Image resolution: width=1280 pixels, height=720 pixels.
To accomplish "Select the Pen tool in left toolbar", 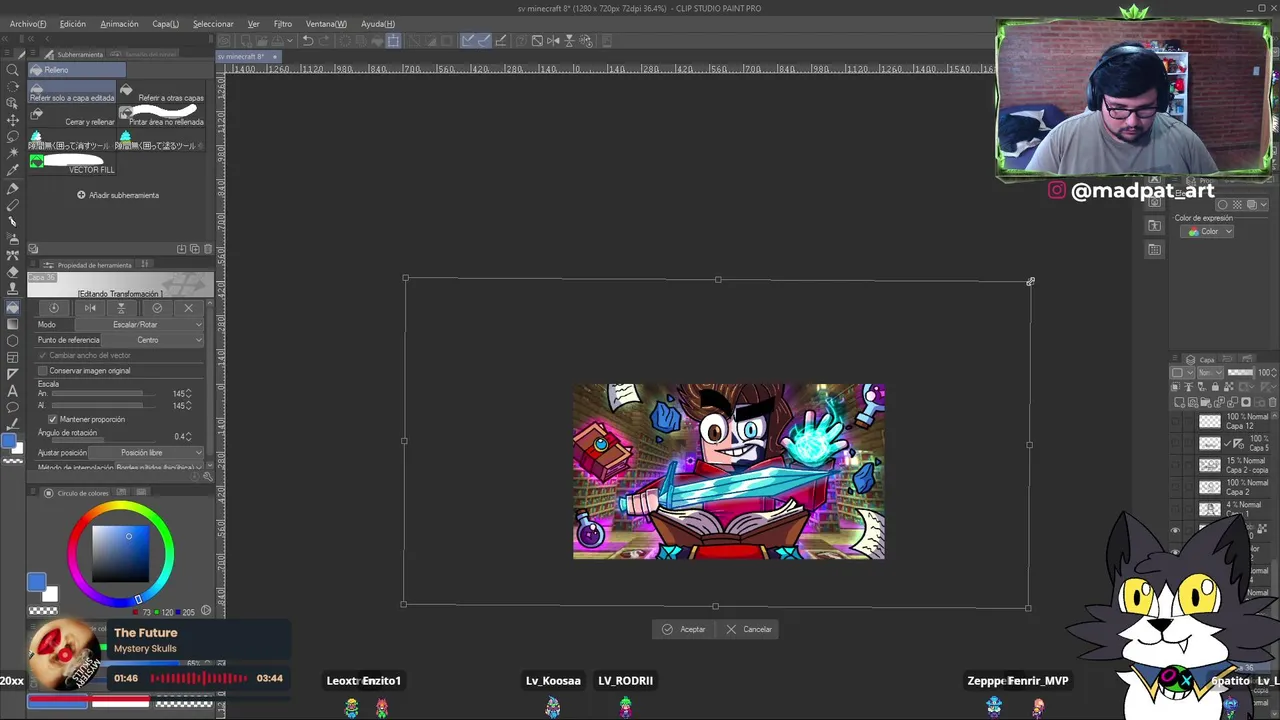I will pyautogui.click(x=13, y=187).
